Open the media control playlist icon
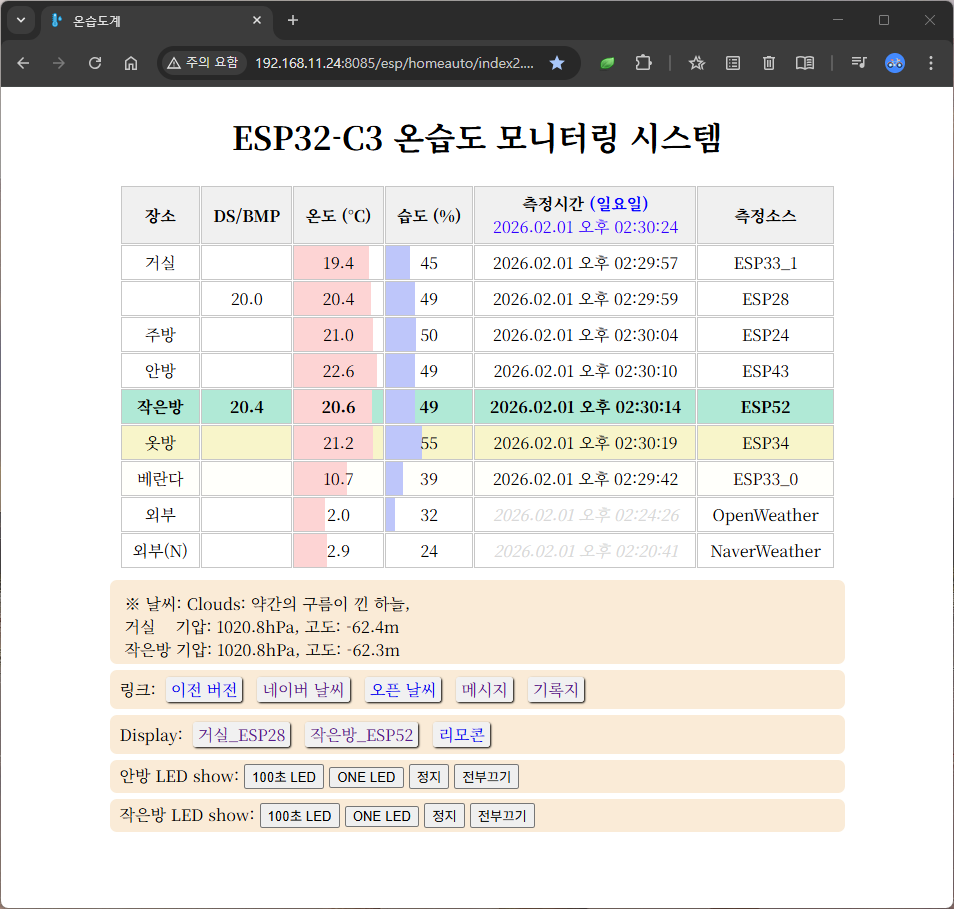The image size is (954, 909). [859, 63]
